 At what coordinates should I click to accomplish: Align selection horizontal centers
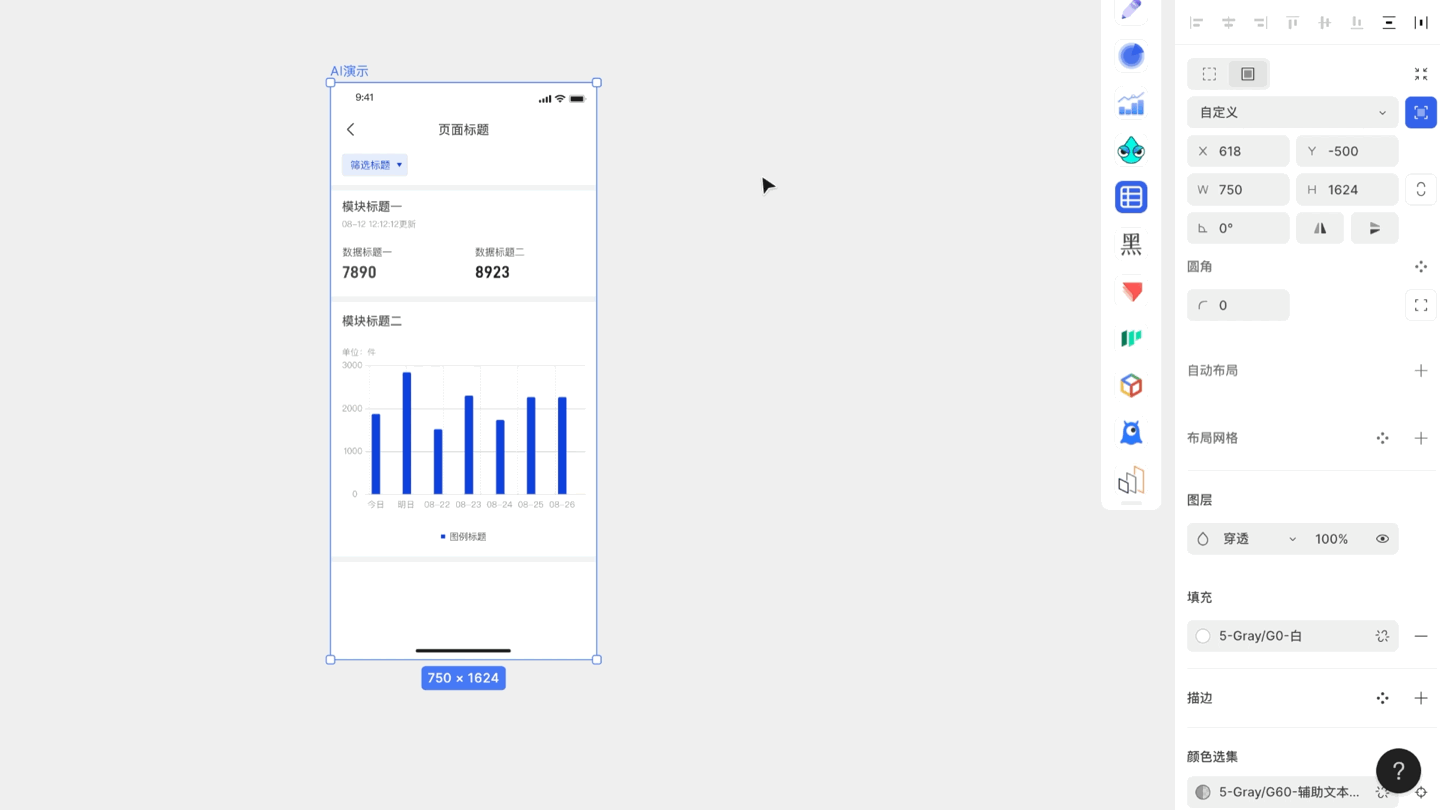(x=1228, y=22)
